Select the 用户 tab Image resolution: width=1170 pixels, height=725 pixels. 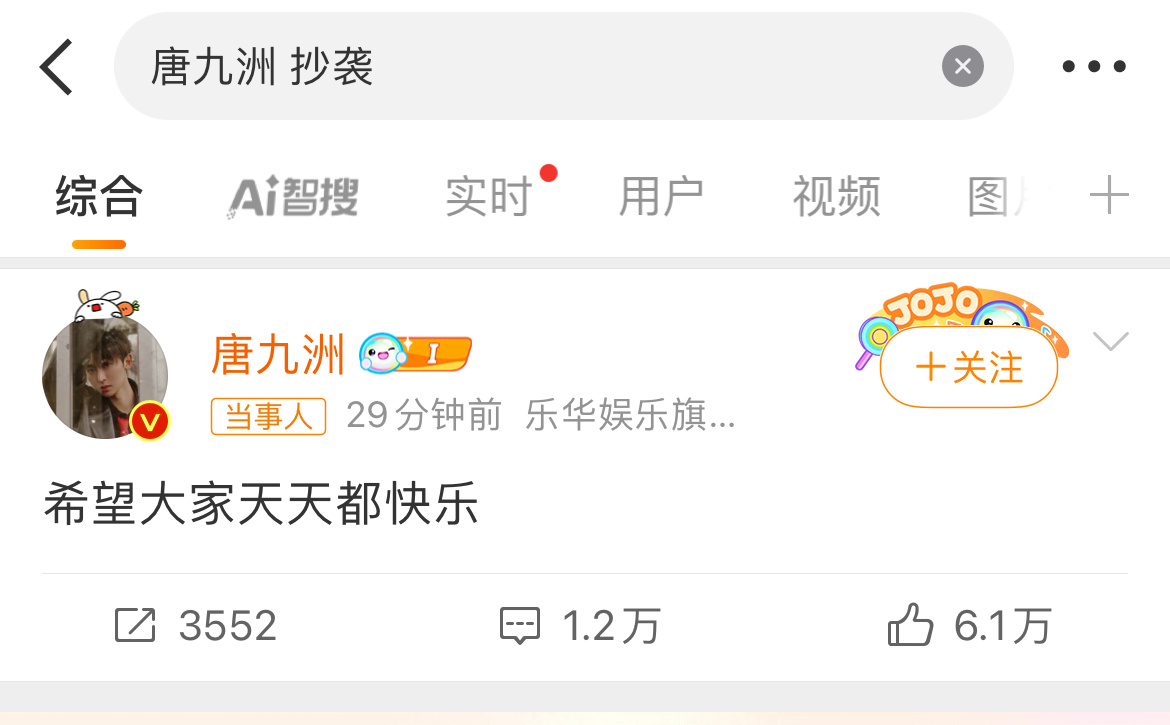point(661,197)
